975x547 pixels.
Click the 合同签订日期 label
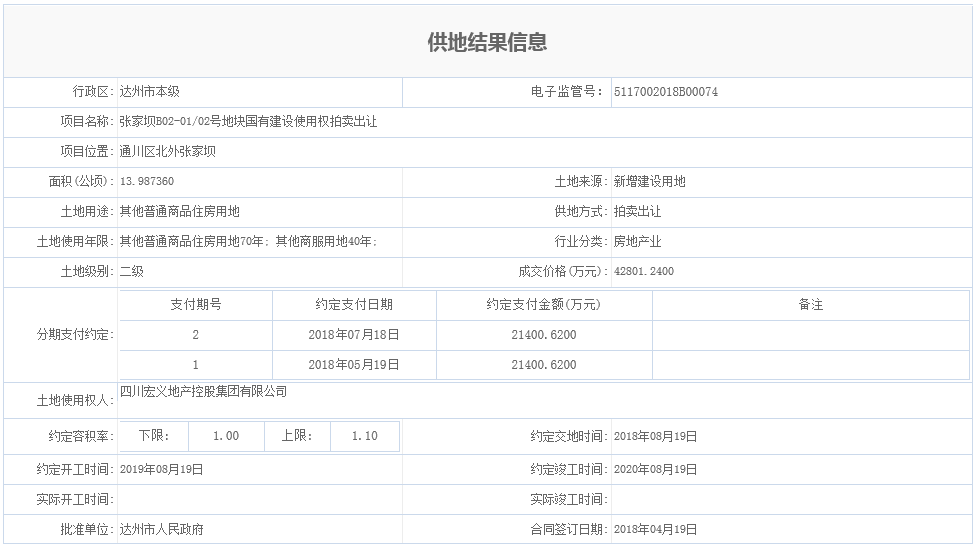tap(570, 530)
